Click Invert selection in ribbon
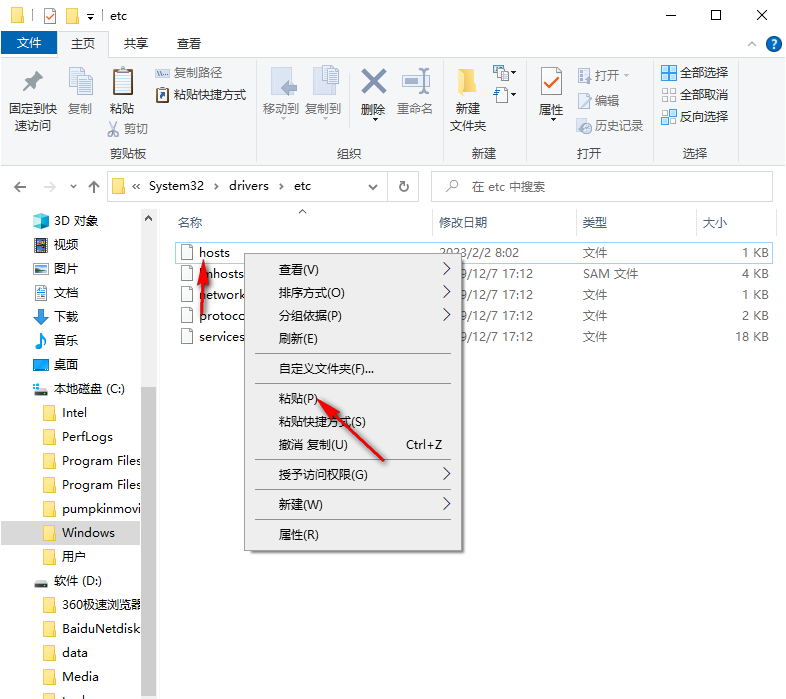The height and width of the screenshot is (699, 786). click(x=694, y=117)
